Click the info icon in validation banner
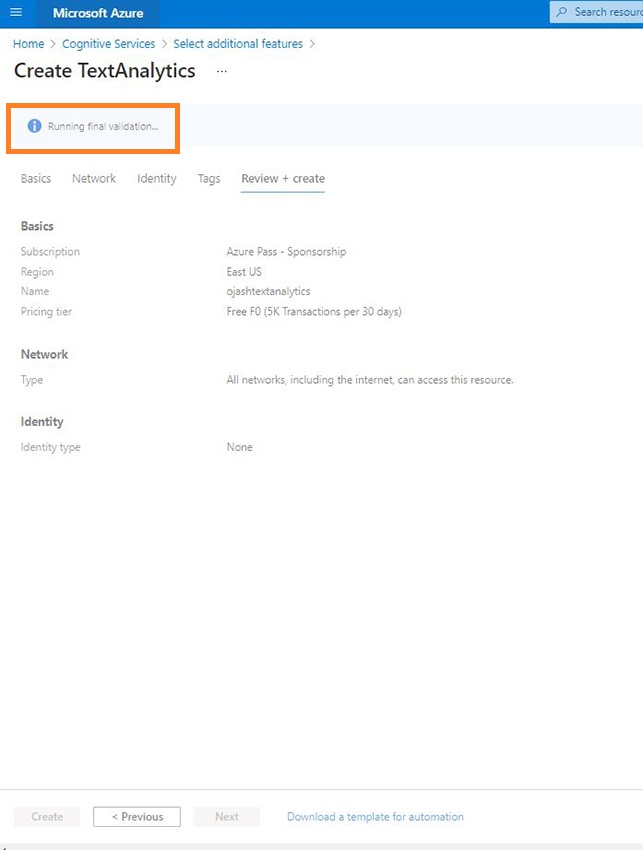 pyautogui.click(x=34, y=126)
